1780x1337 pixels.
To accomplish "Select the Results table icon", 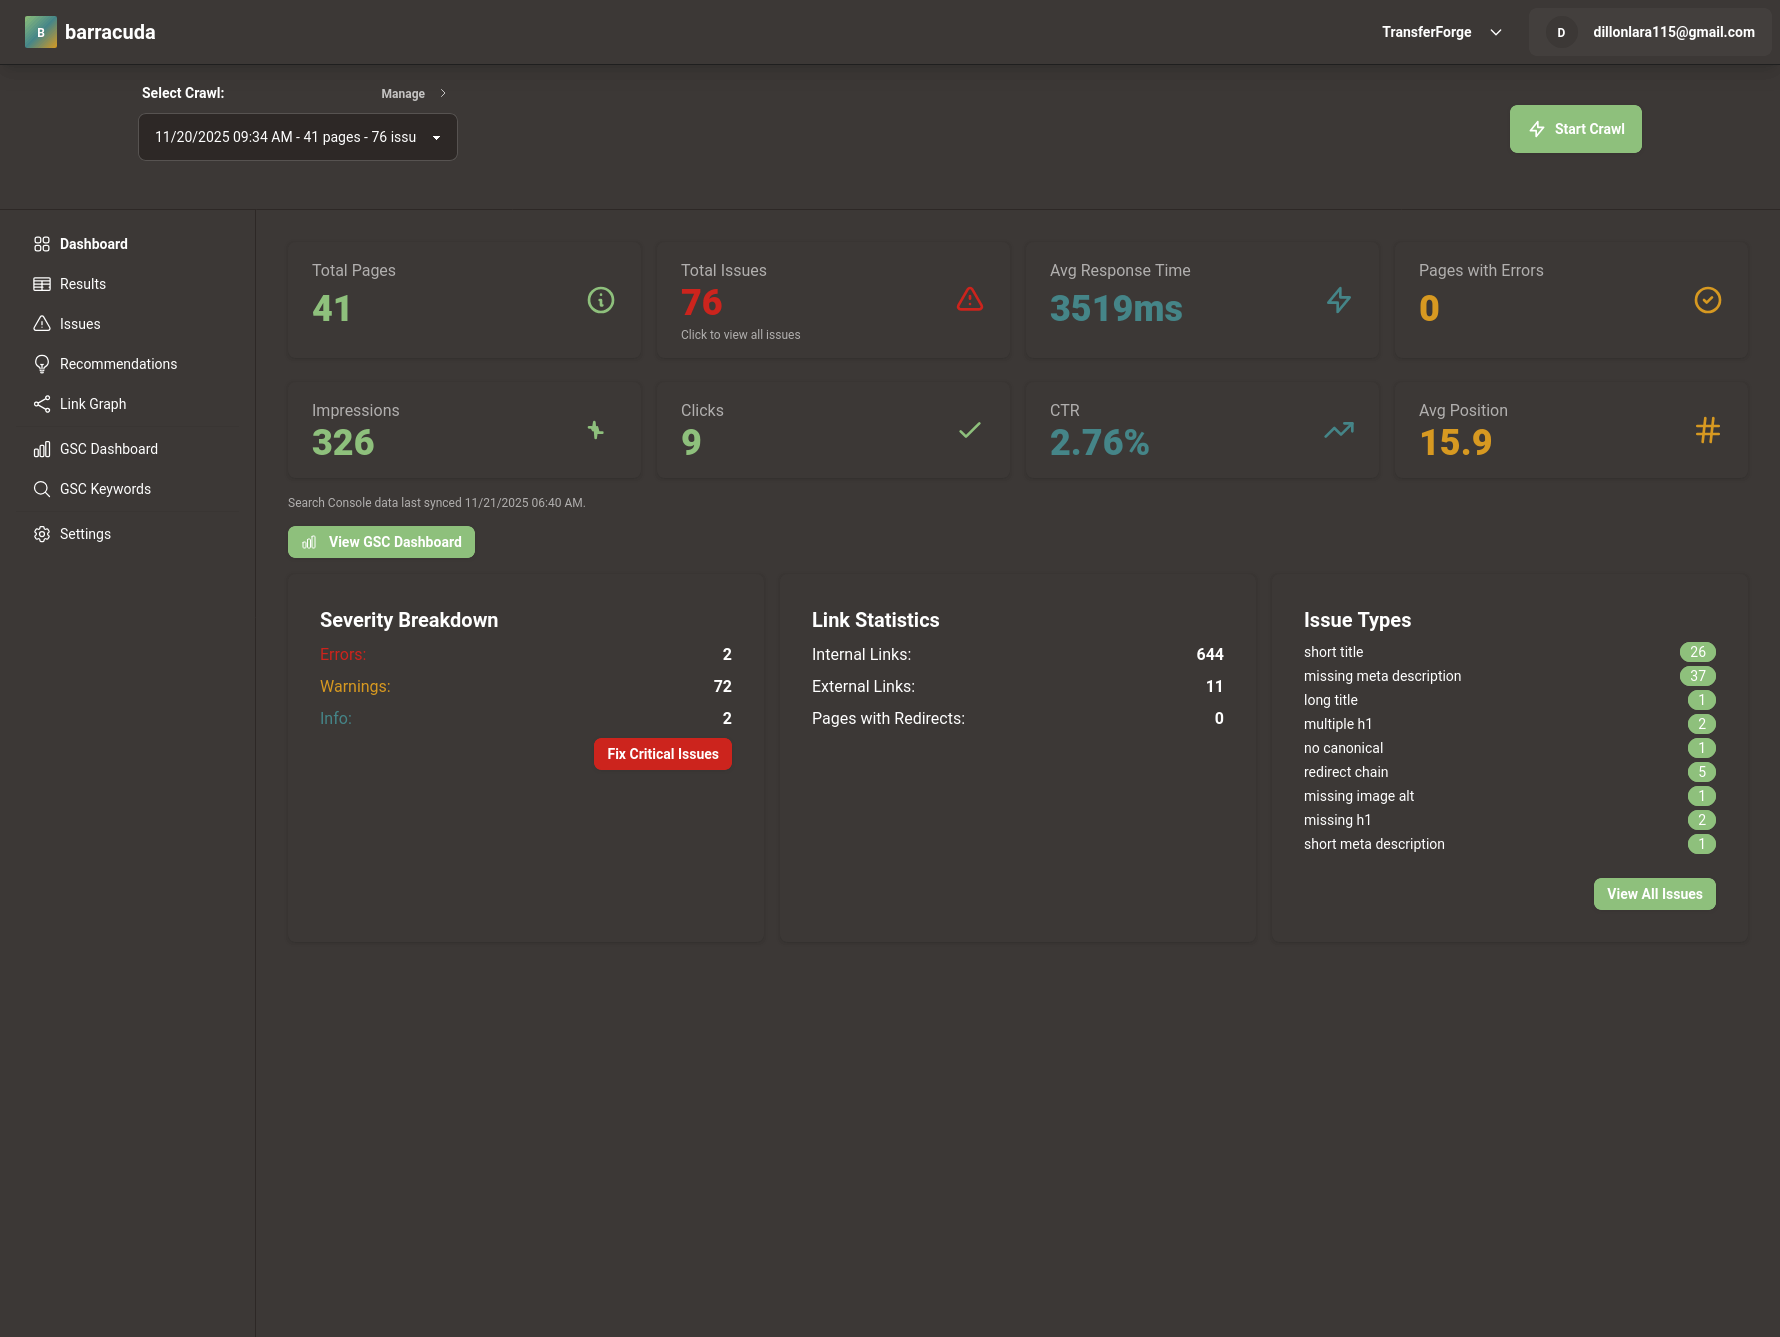I will tap(42, 283).
